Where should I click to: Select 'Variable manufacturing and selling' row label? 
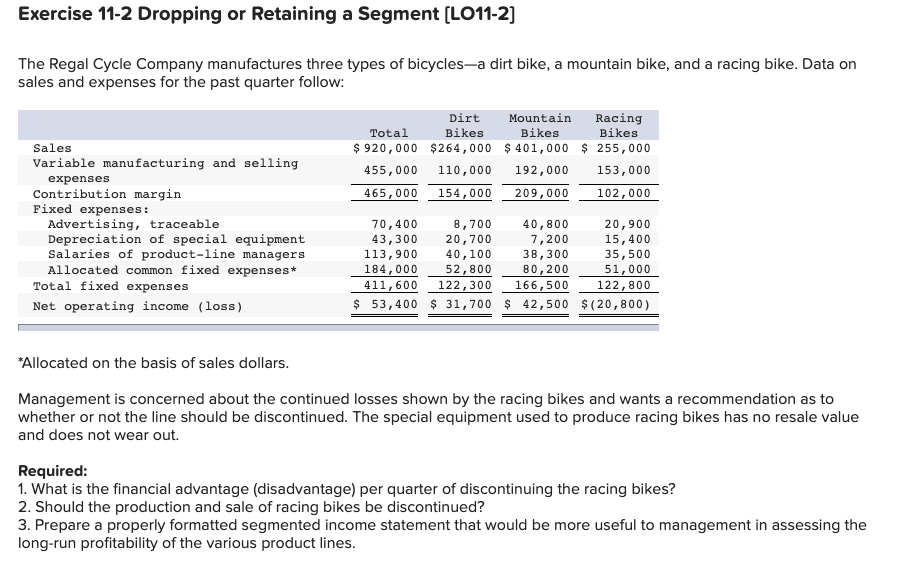tap(166, 163)
